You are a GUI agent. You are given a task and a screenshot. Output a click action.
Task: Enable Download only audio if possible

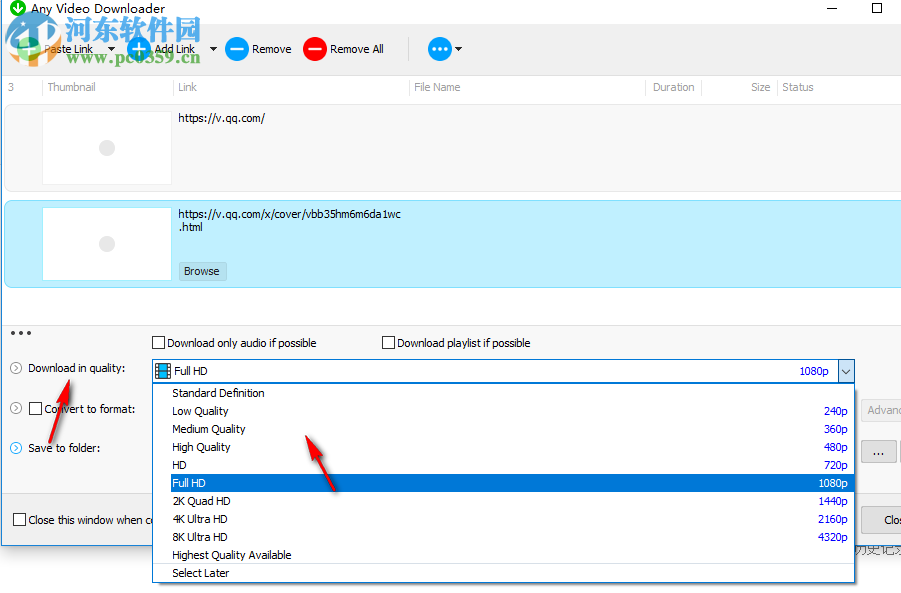pyautogui.click(x=157, y=342)
